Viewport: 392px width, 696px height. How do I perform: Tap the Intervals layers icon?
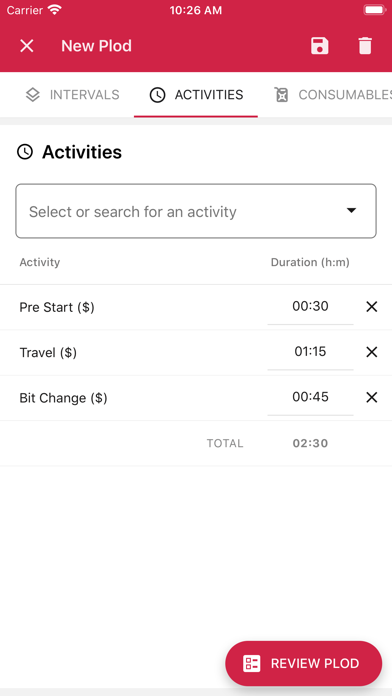click(33, 95)
